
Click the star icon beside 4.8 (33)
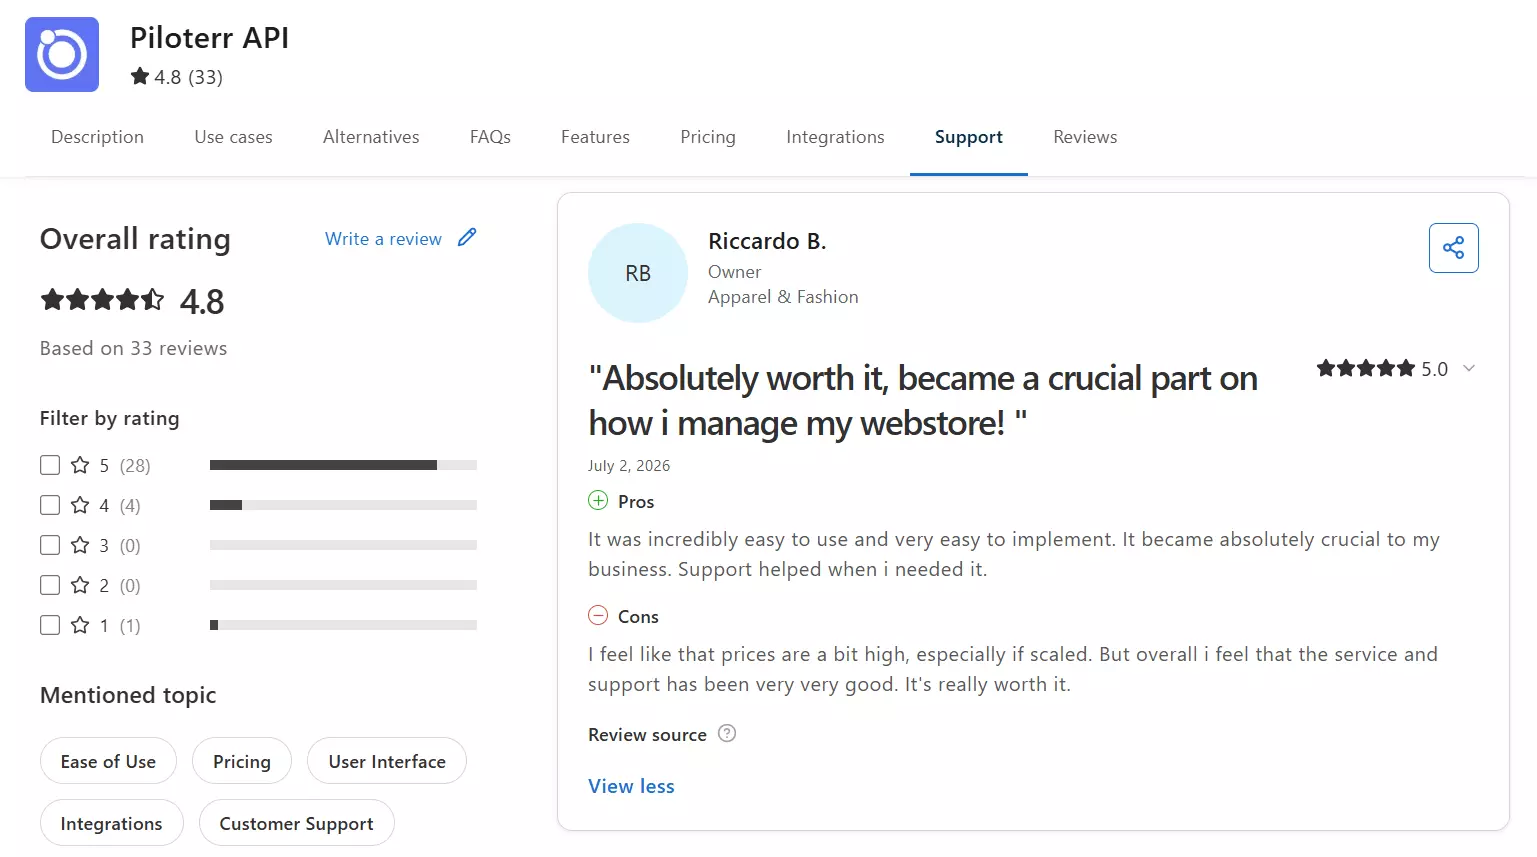140,76
